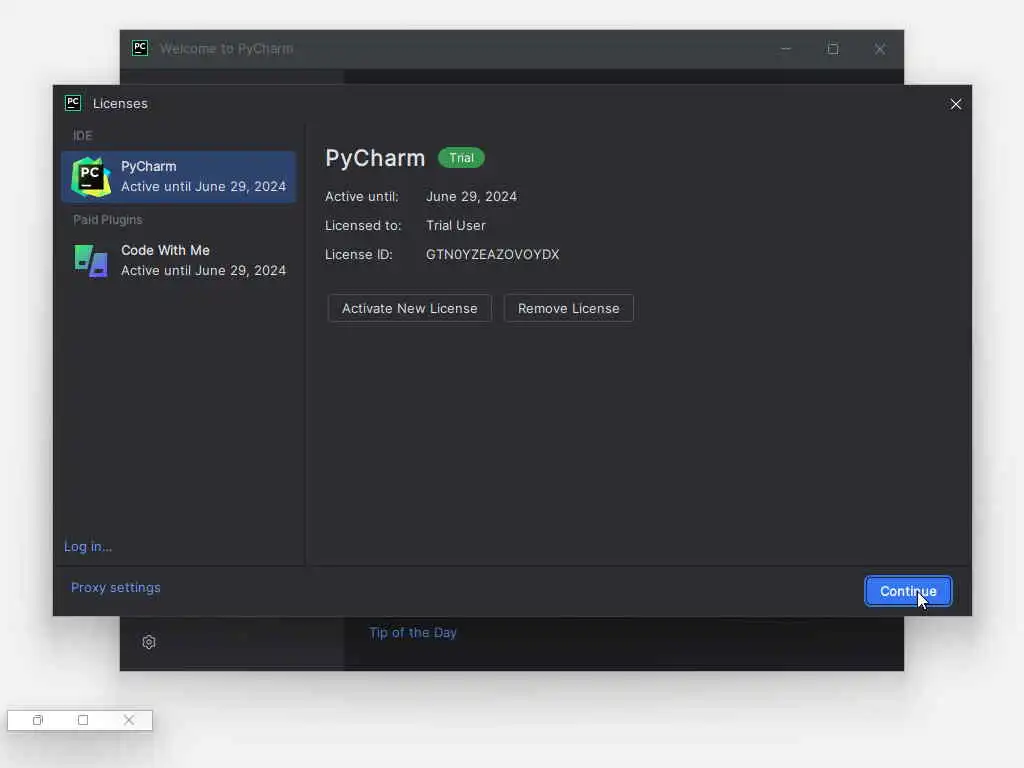Click Activate New License button
Viewport: 1024px width, 768px height.
pos(409,308)
